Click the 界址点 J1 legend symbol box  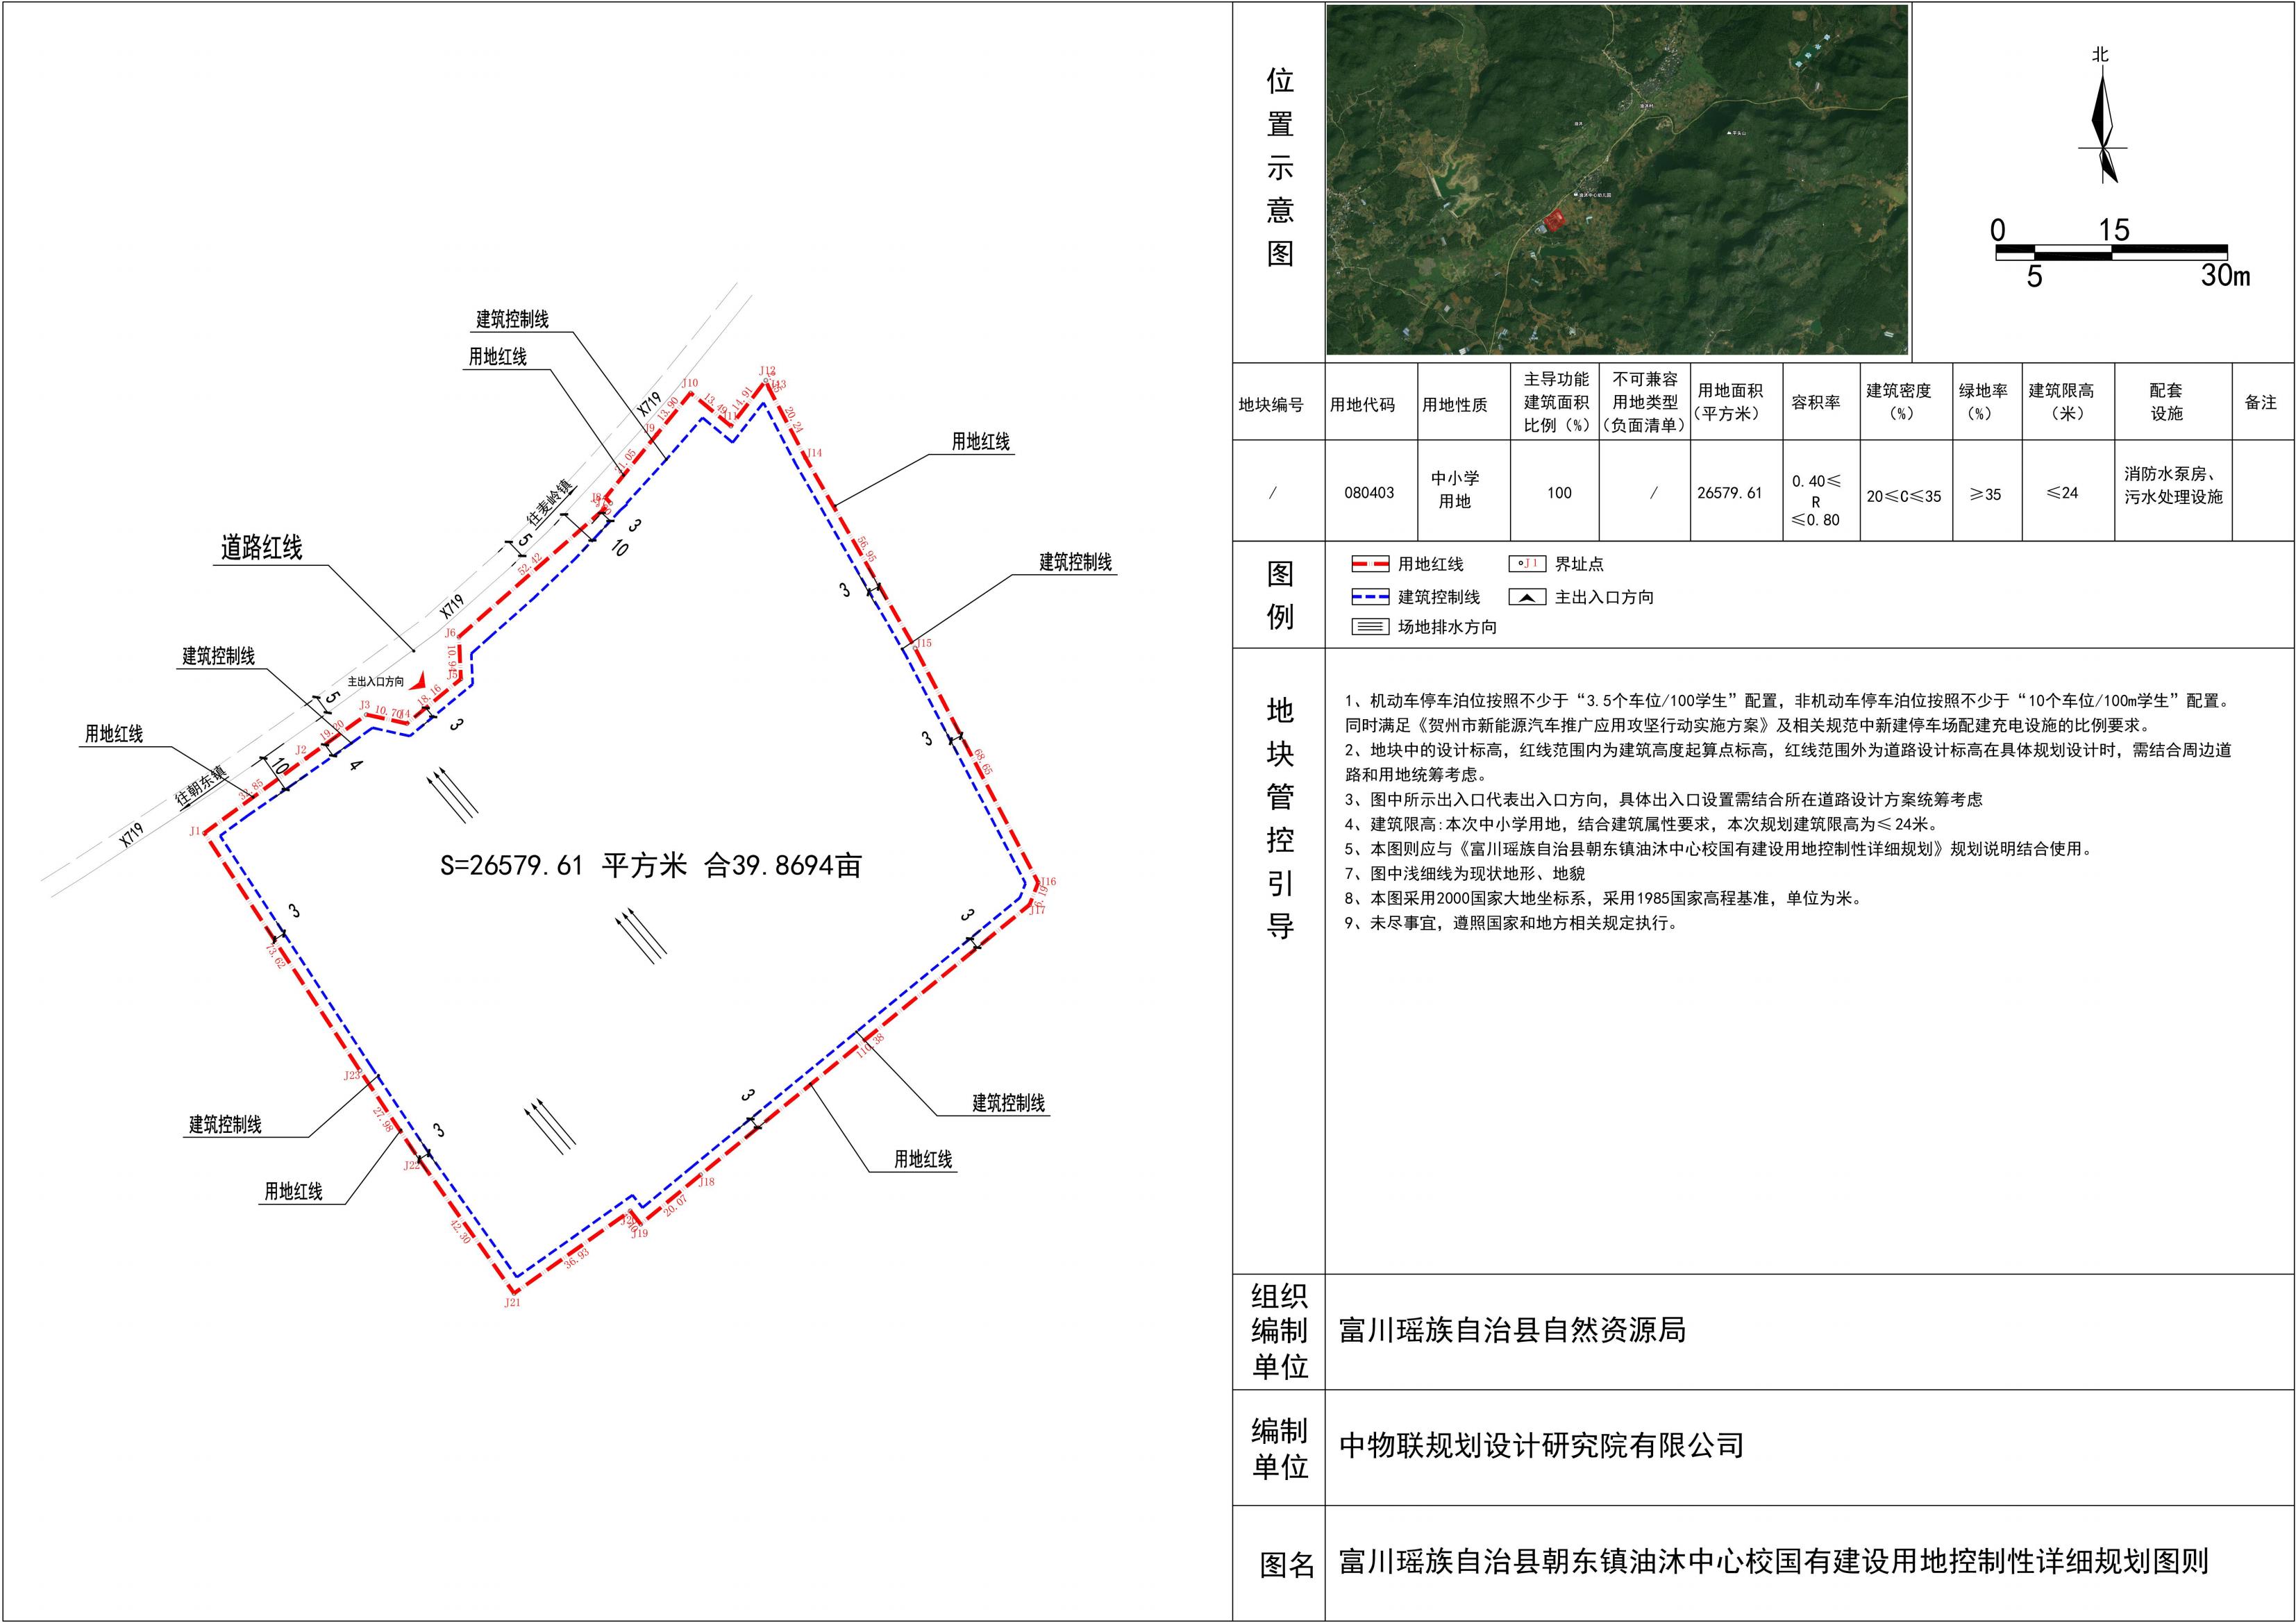click(x=1527, y=564)
